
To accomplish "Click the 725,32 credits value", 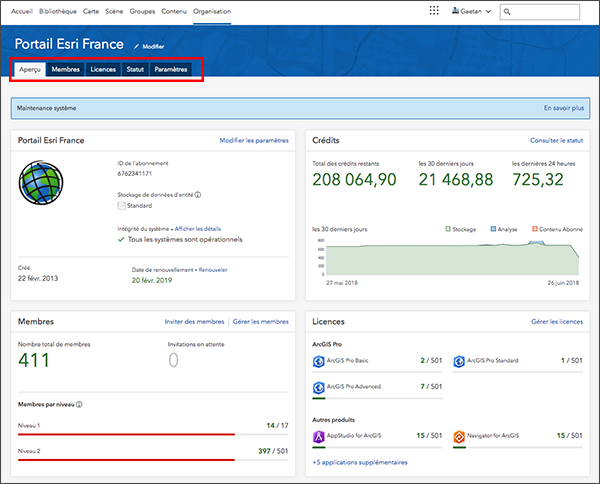I will (538, 179).
